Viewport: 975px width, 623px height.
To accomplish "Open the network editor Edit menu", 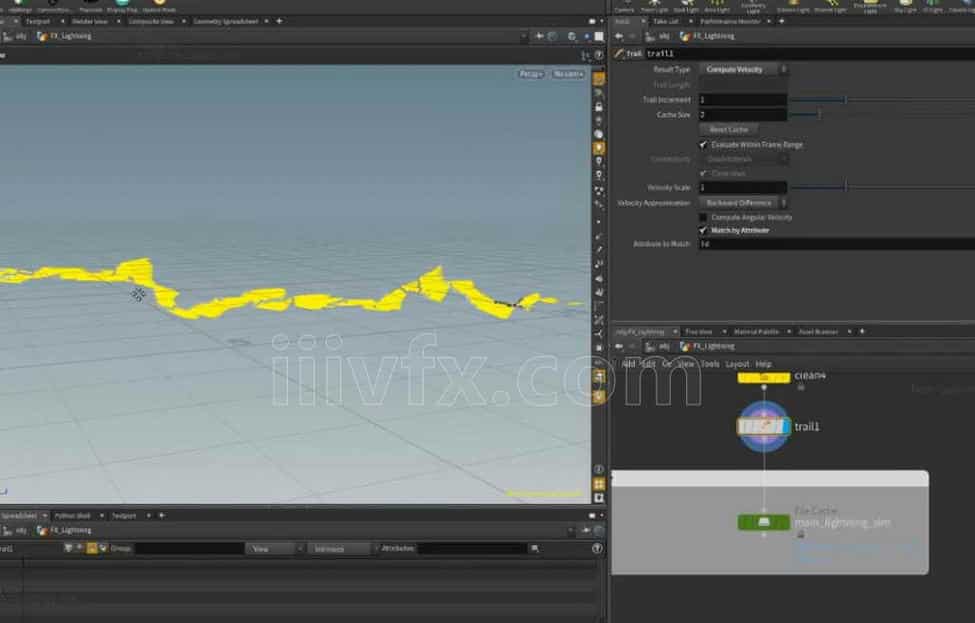I will [x=649, y=364].
